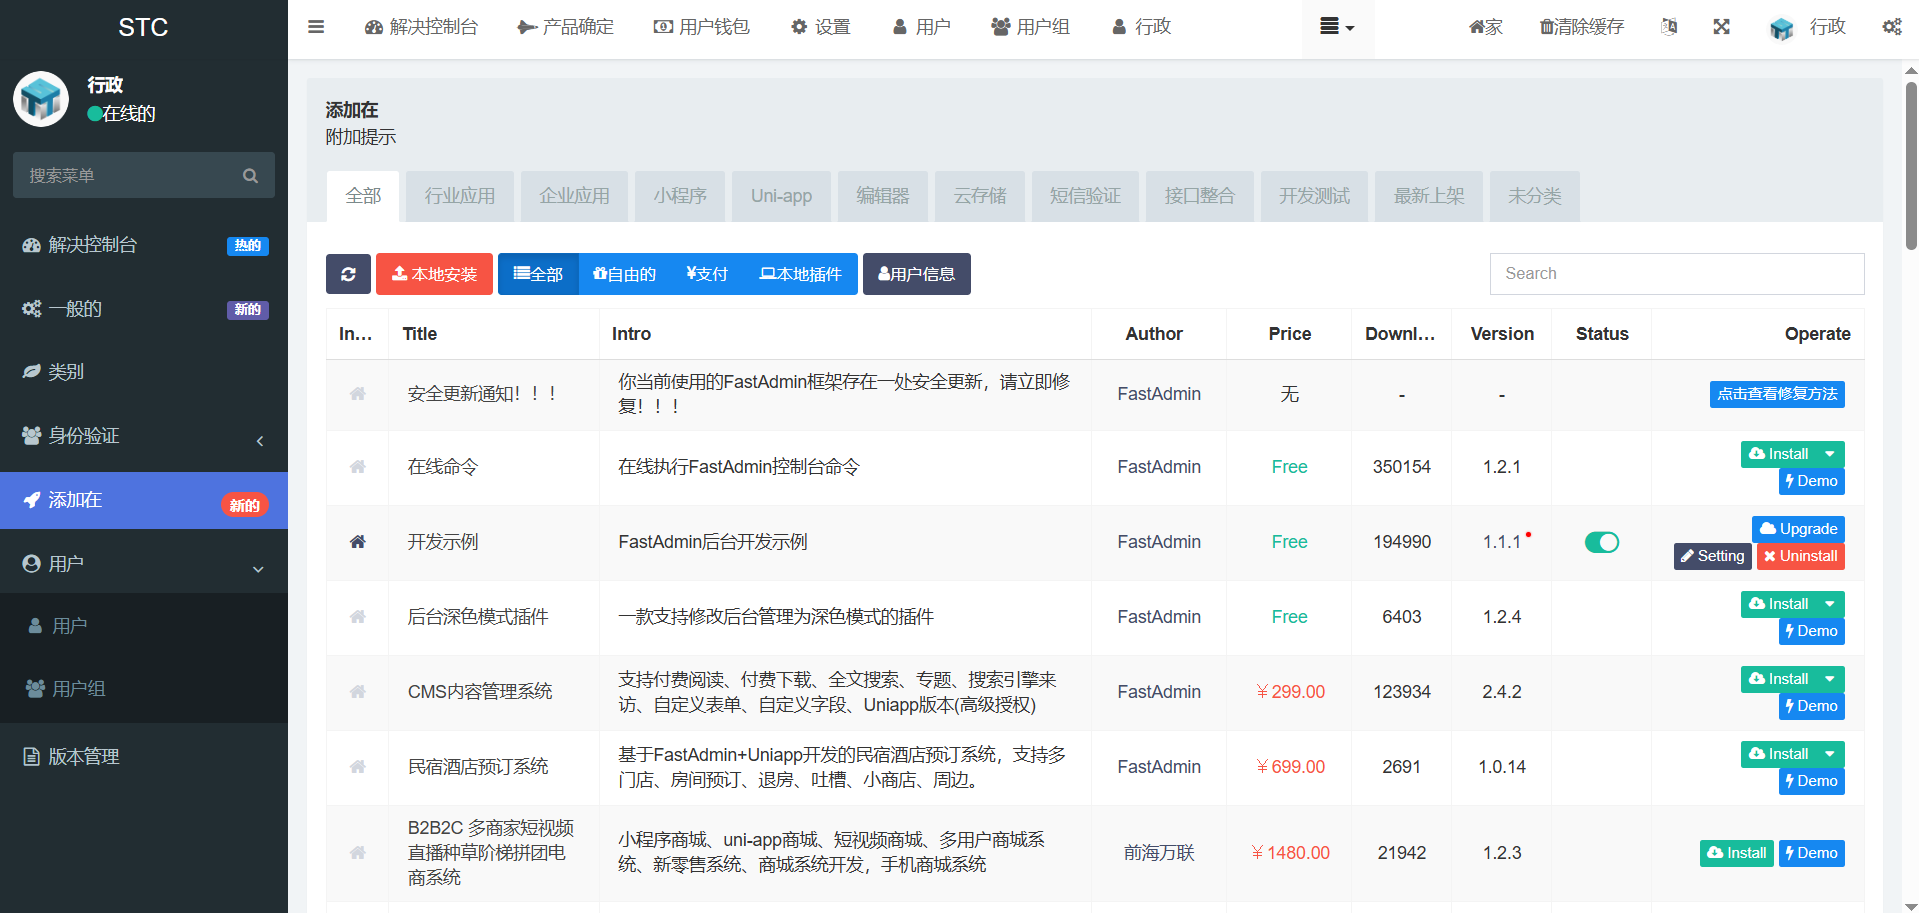
Task: Click the page vertical scrollbar
Action: [x=1911, y=165]
